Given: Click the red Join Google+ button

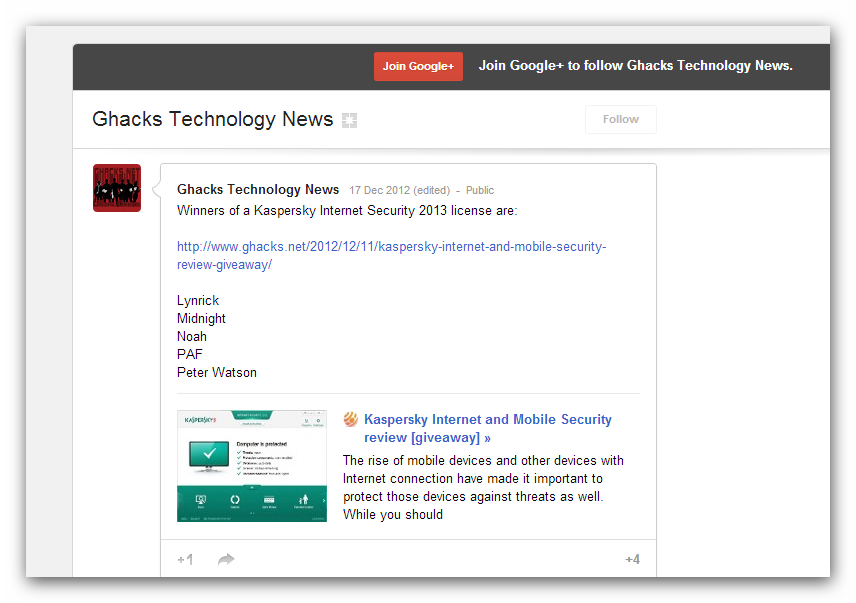Looking at the screenshot, I should click(x=418, y=67).
